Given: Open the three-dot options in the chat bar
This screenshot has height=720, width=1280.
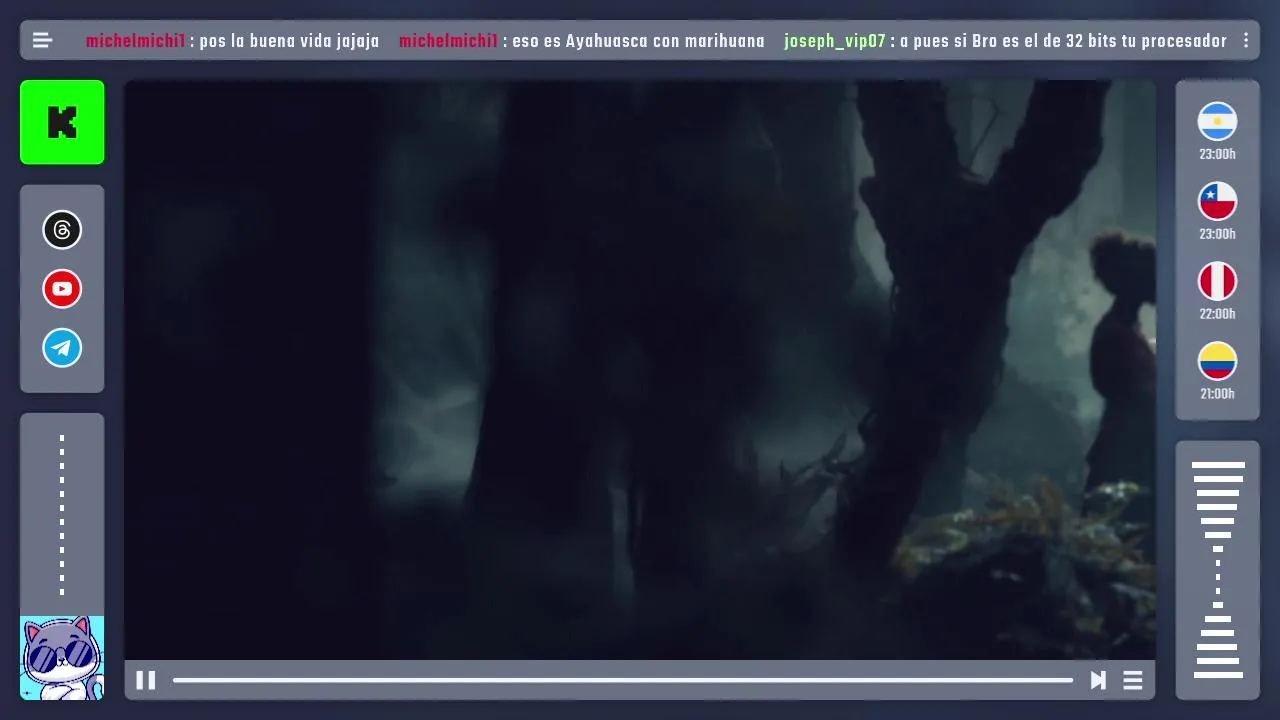Looking at the screenshot, I should tap(1246, 41).
